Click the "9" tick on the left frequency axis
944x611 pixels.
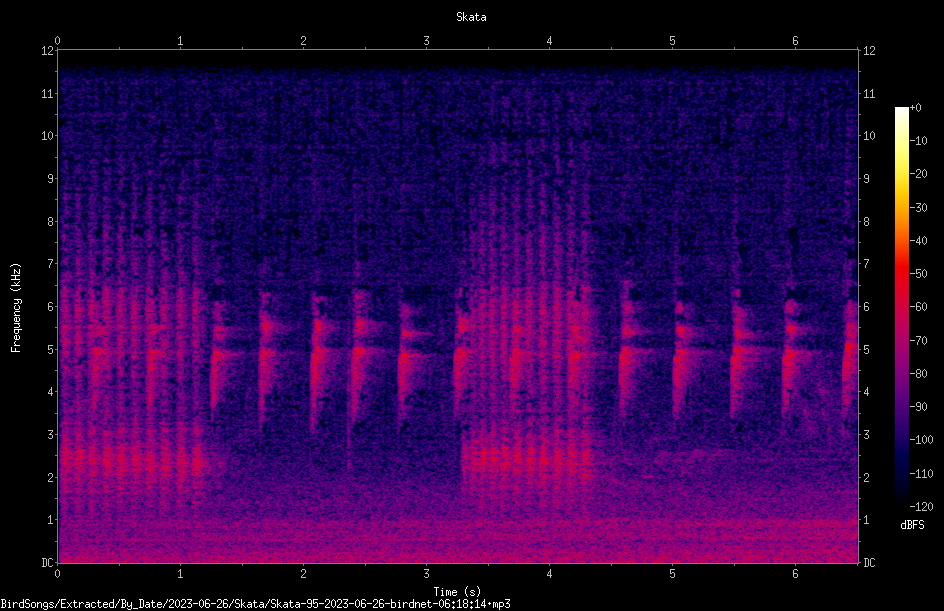[50, 179]
